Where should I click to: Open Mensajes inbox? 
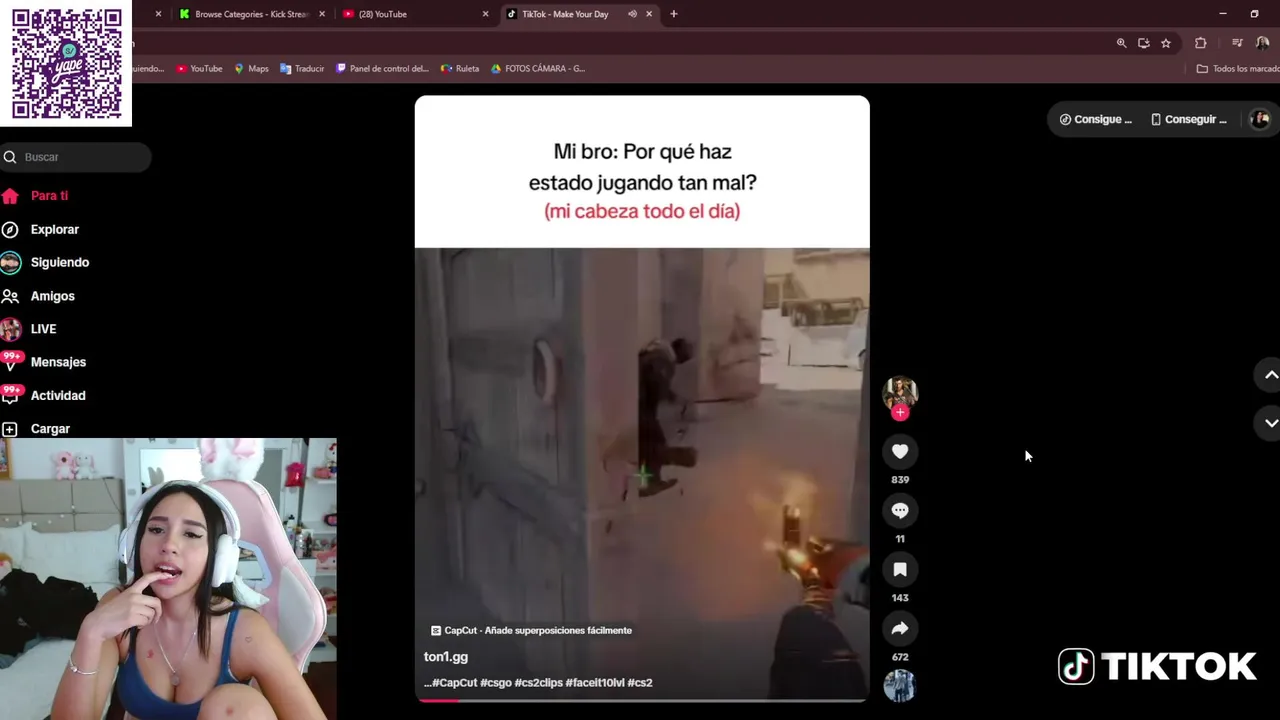(58, 362)
